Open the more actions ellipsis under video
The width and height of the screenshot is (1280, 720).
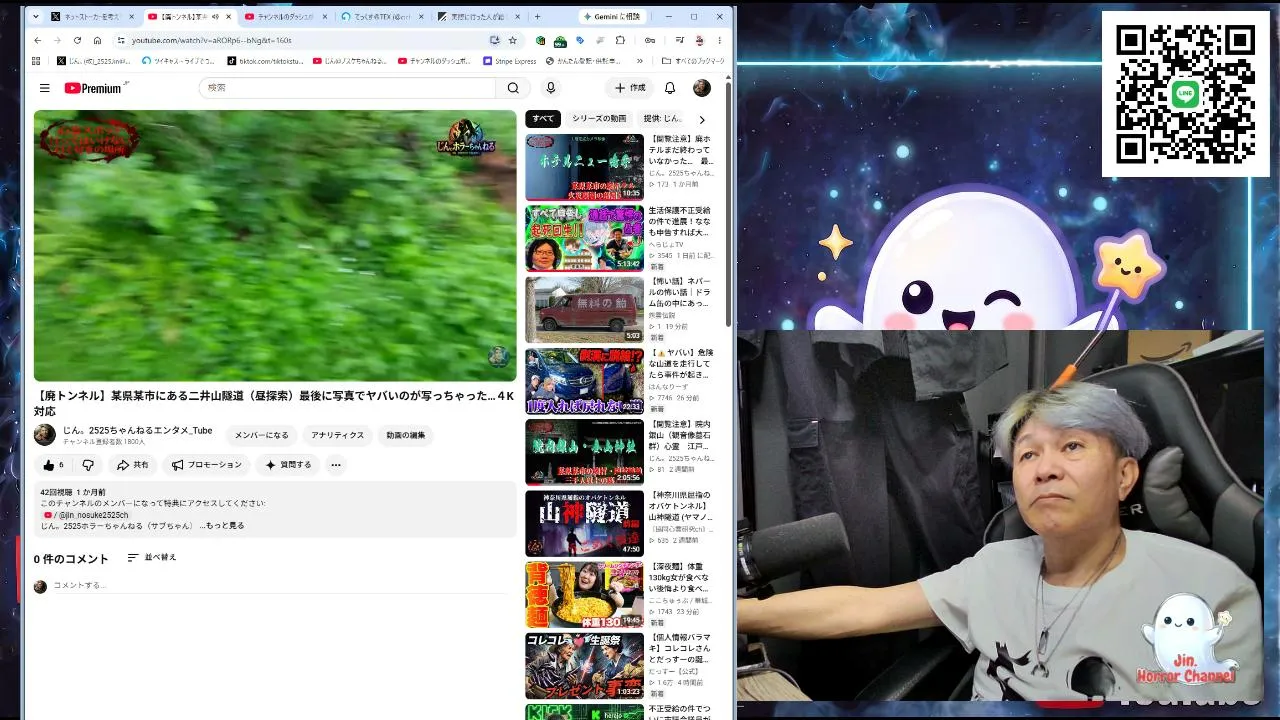pyautogui.click(x=336, y=465)
